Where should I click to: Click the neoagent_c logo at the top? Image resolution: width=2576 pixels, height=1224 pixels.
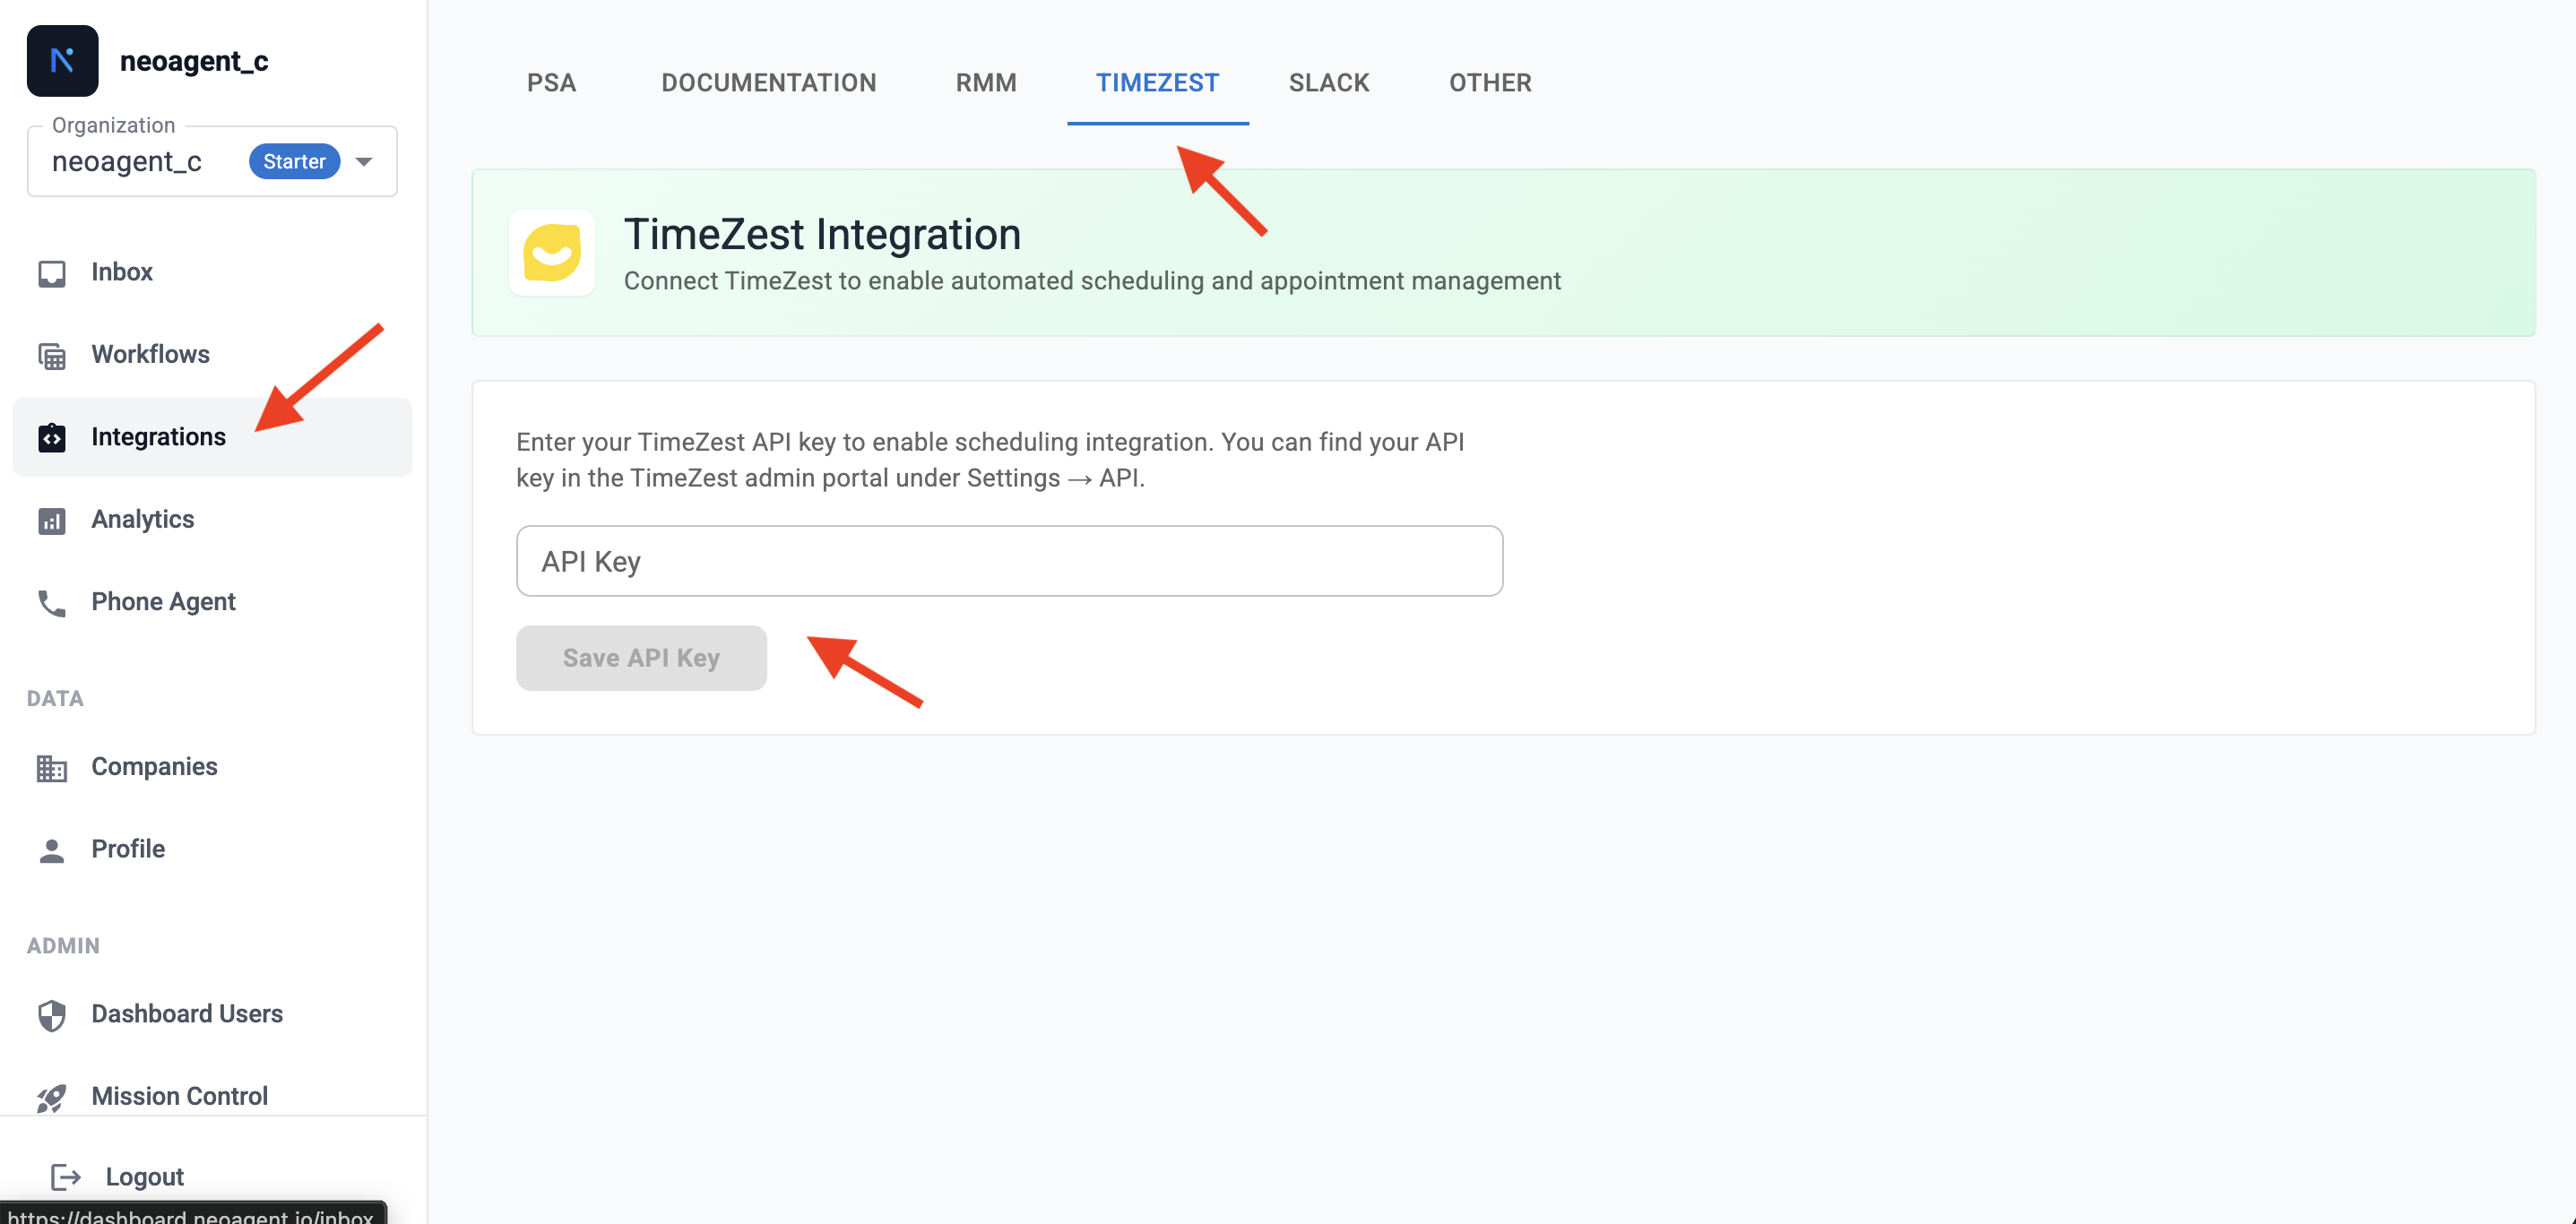point(62,60)
